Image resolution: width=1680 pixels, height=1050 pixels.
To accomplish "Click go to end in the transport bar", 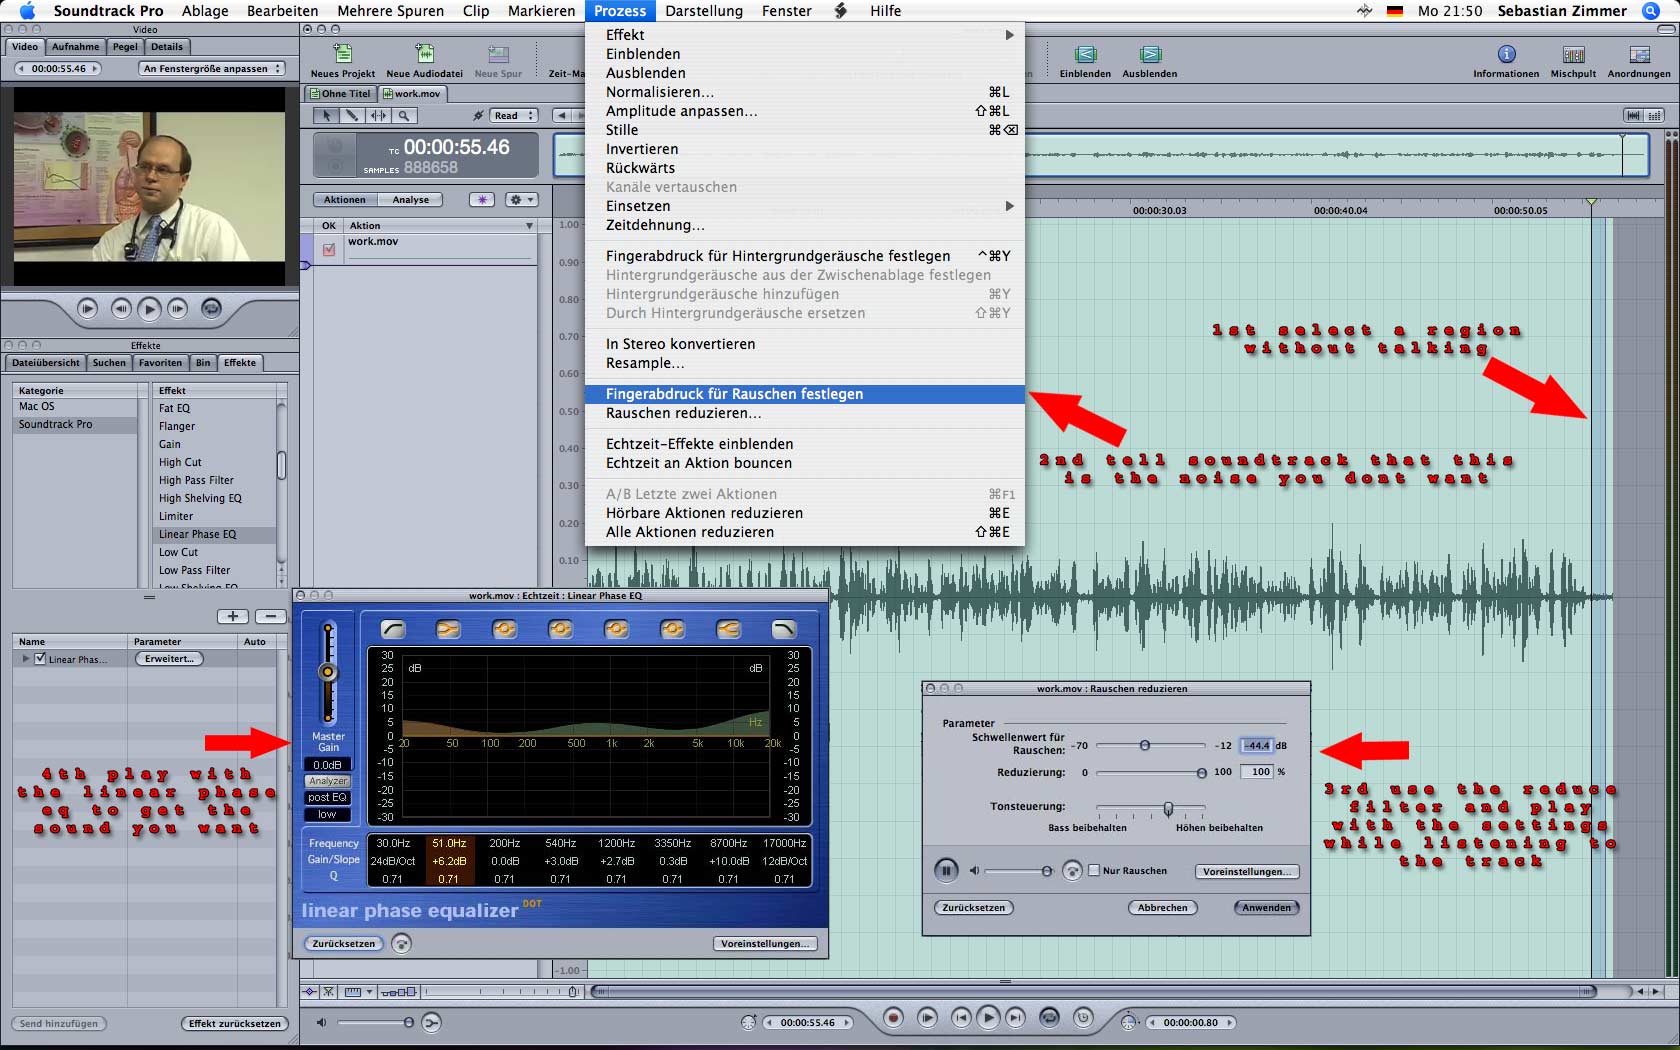I will coord(1015,1018).
